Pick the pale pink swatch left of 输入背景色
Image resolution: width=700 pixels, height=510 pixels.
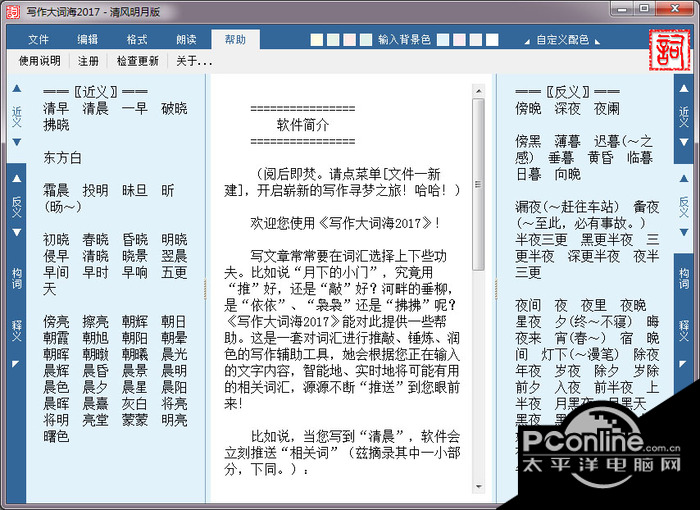[x=350, y=40]
